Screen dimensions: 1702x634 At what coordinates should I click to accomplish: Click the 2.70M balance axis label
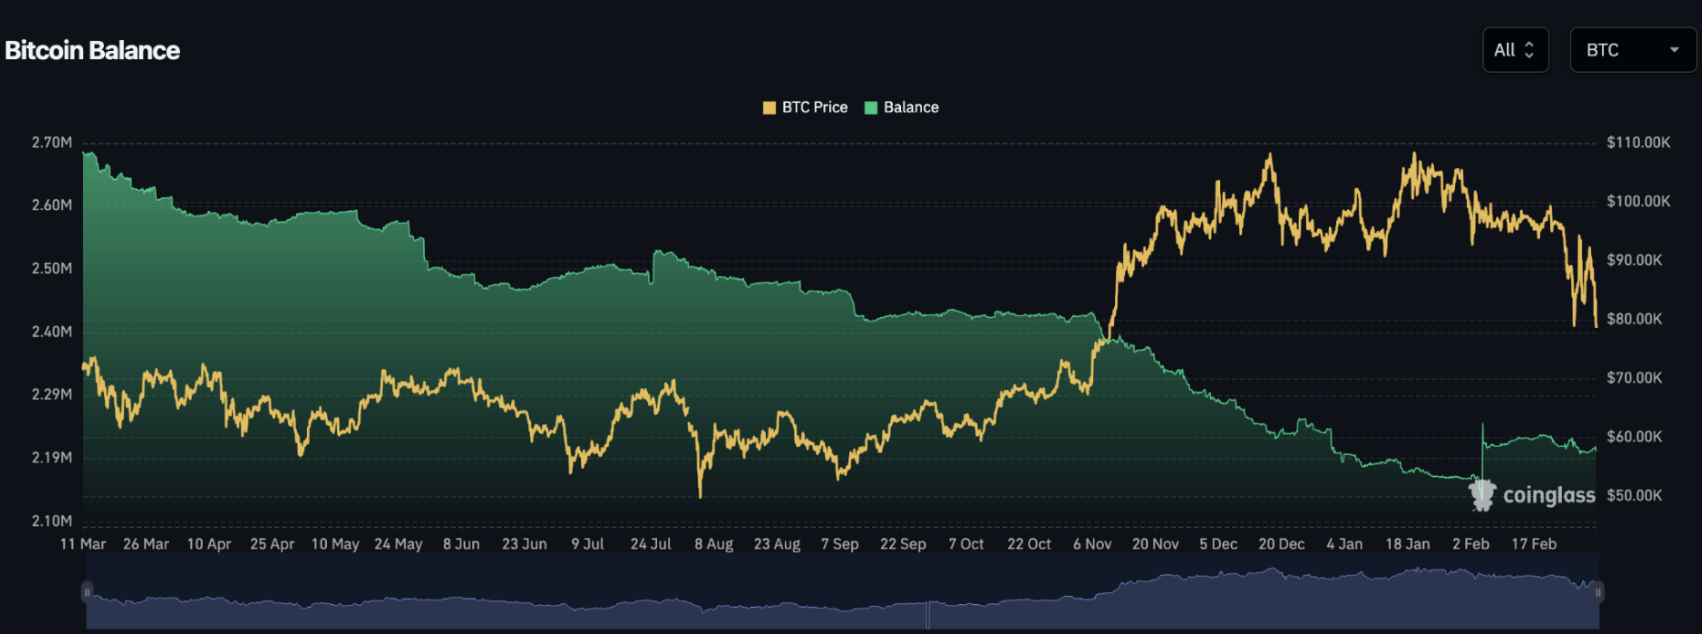click(x=52, y=142)
